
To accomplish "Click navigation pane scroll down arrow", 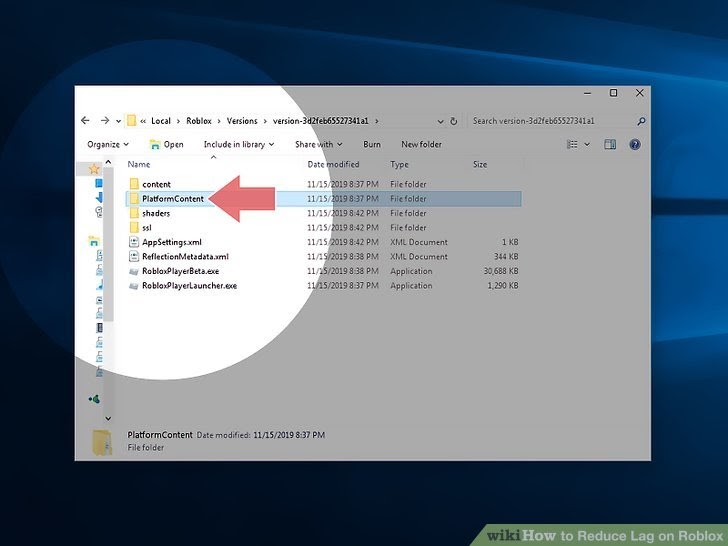I will [x=108, y=418].
